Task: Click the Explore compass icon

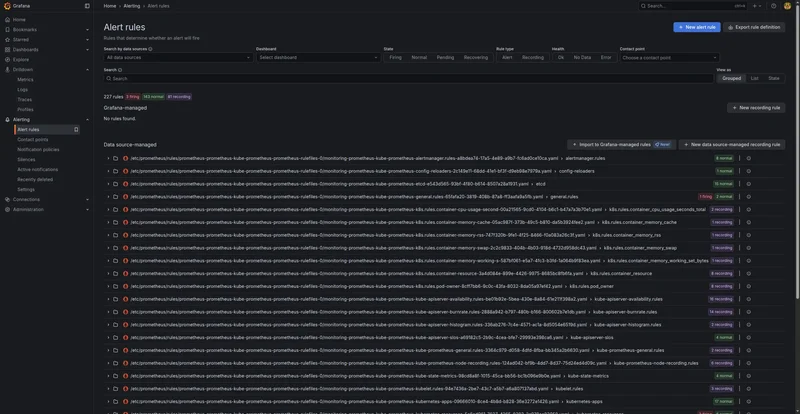Action: click(7, 60)
